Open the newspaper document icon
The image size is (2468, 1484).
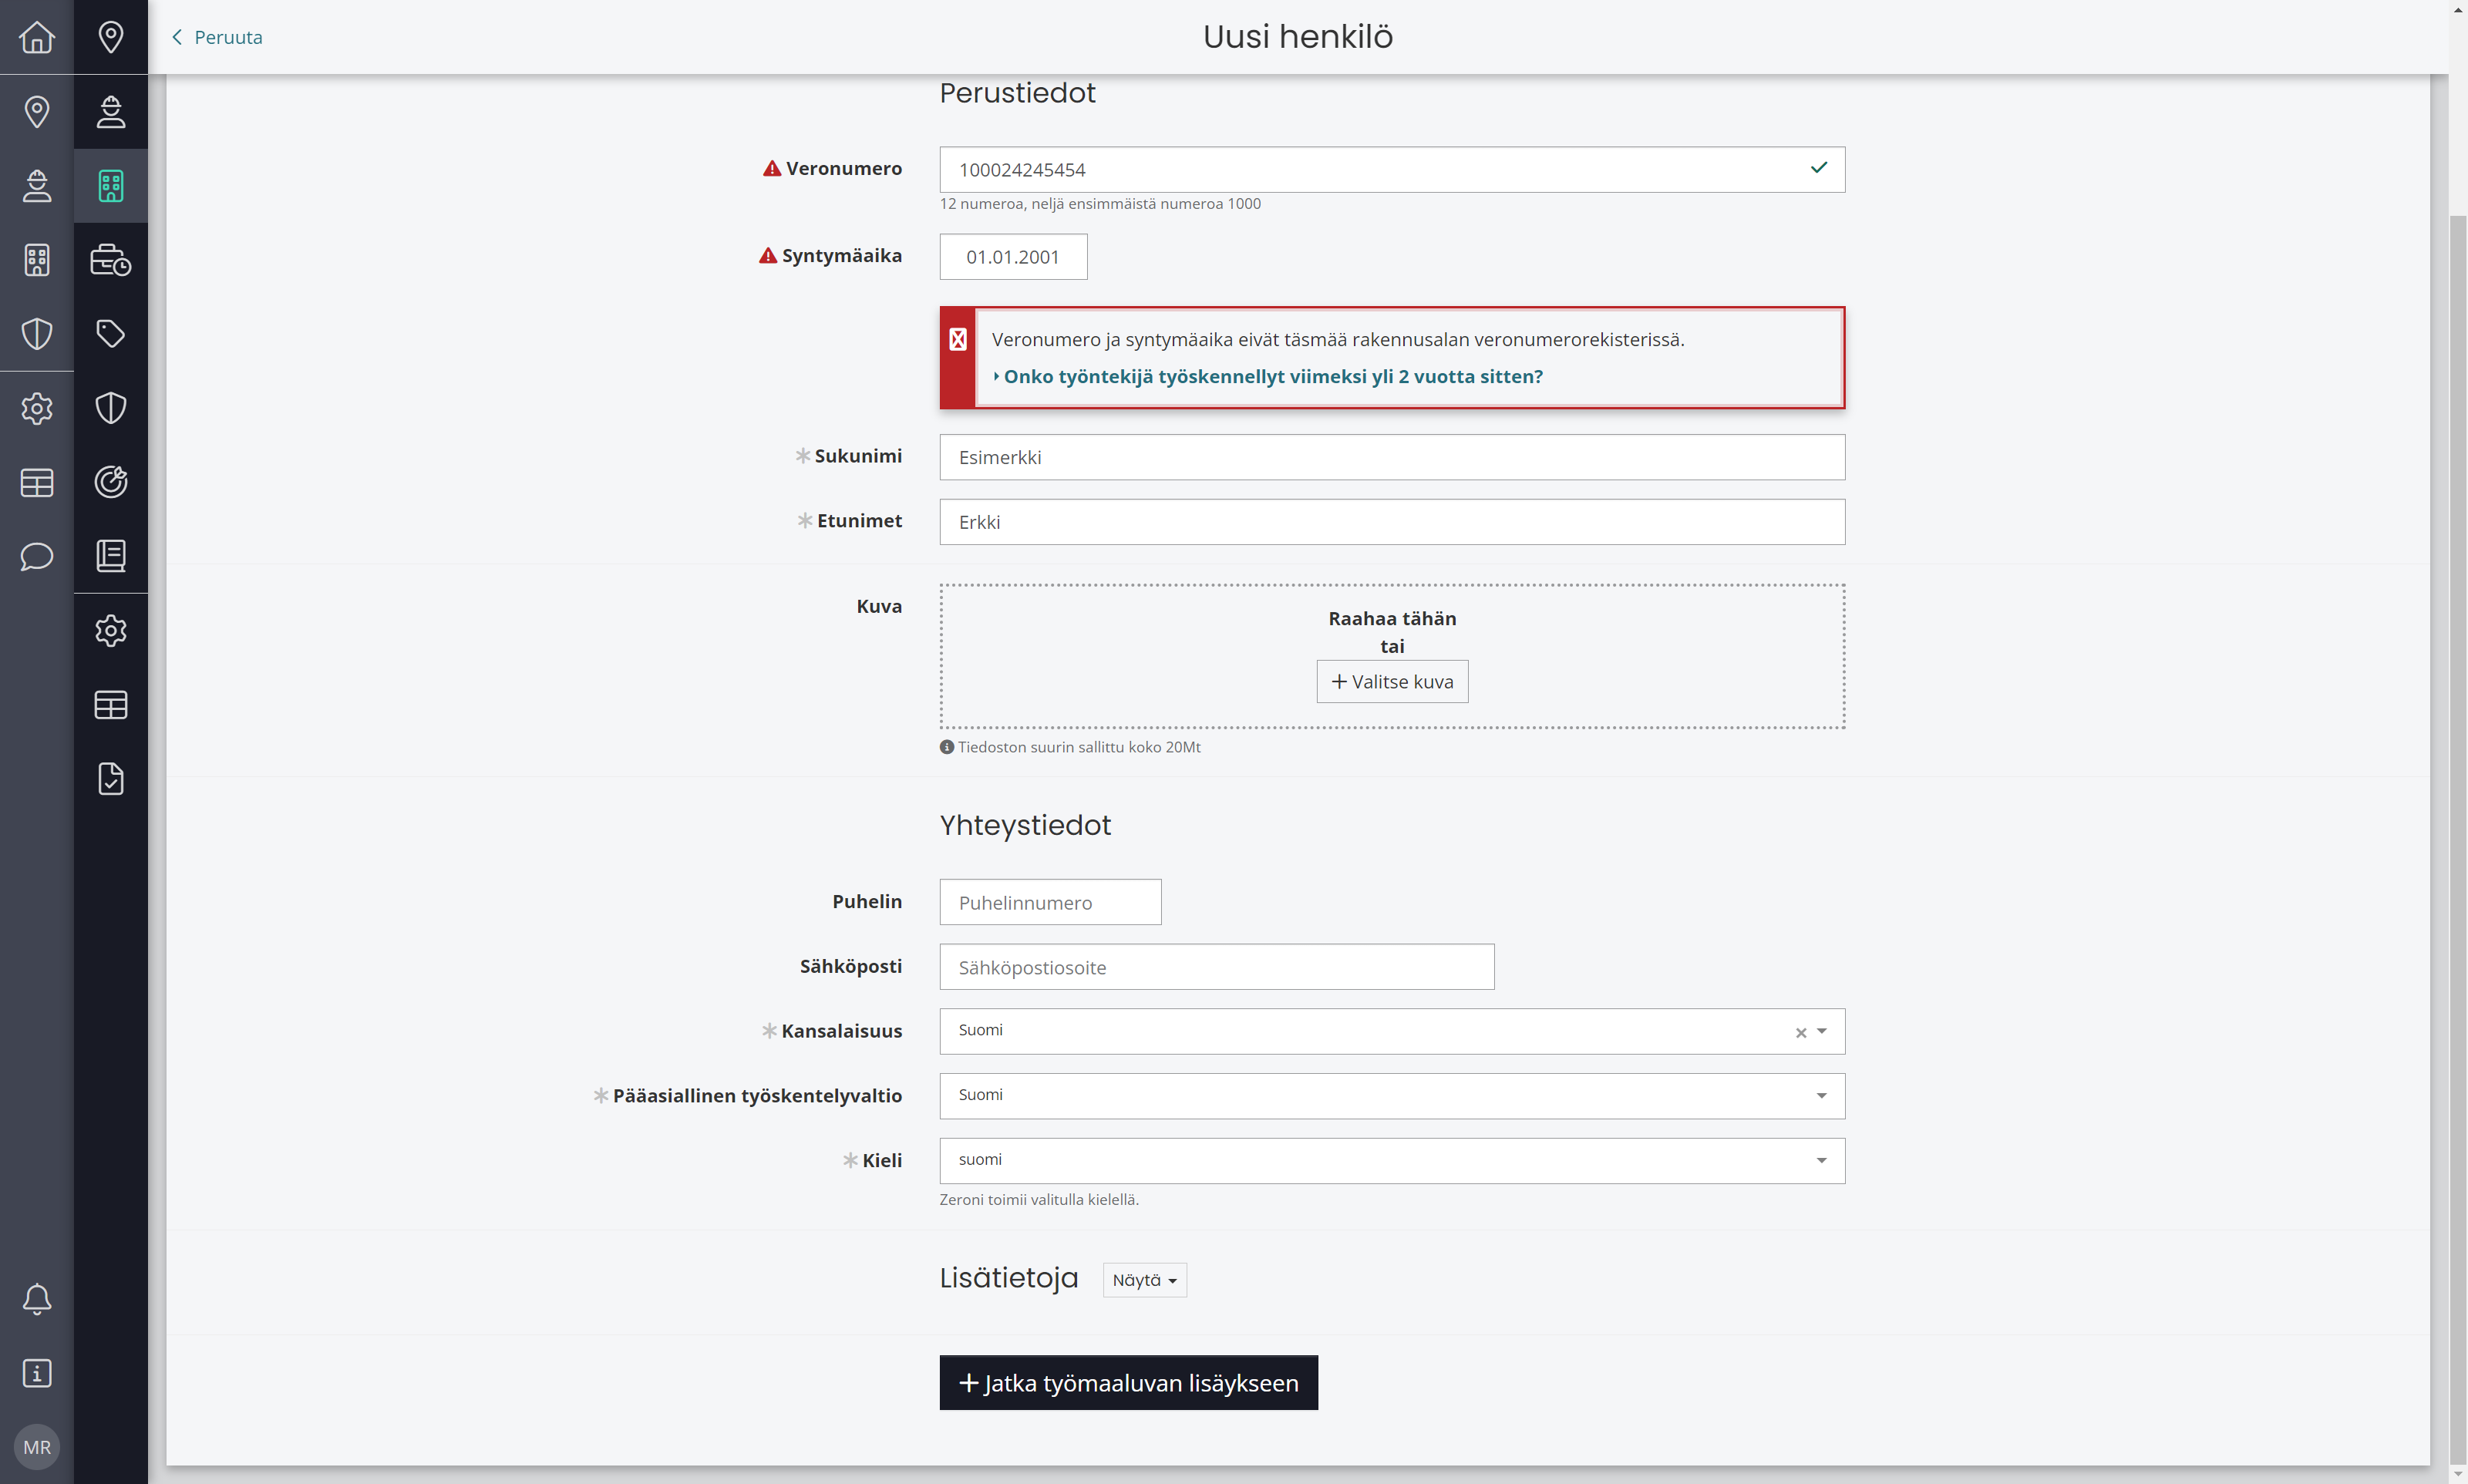pos(111,556)
